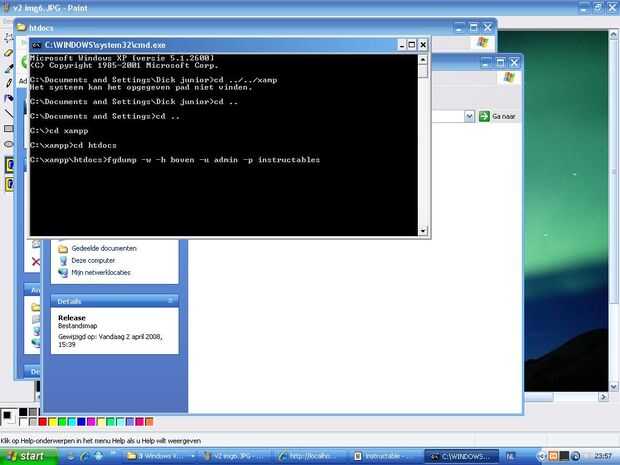The image size is (620, 465).
Task: Pick the cyan color swatch
Action: pos(72,422)
